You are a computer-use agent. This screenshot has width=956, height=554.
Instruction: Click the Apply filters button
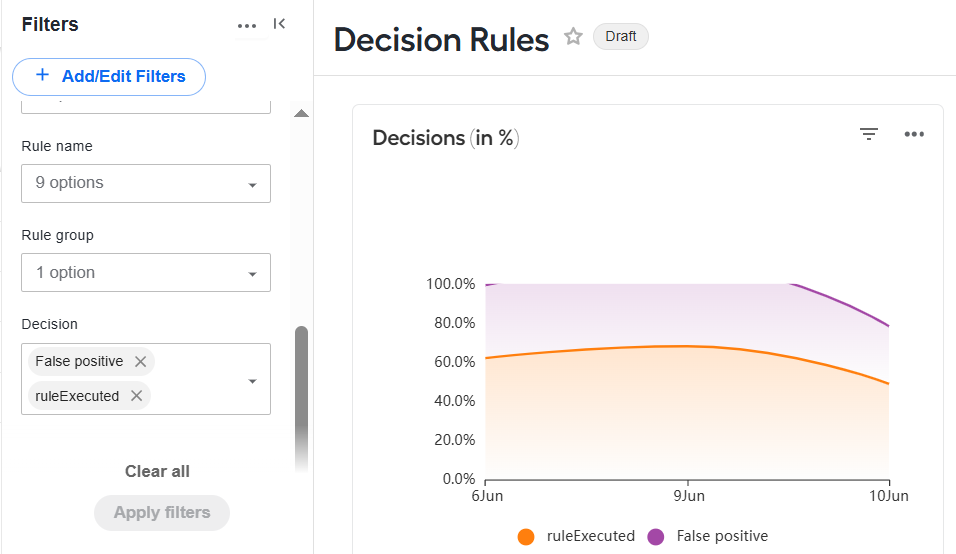pyautogui.click(x=162, y=513)
